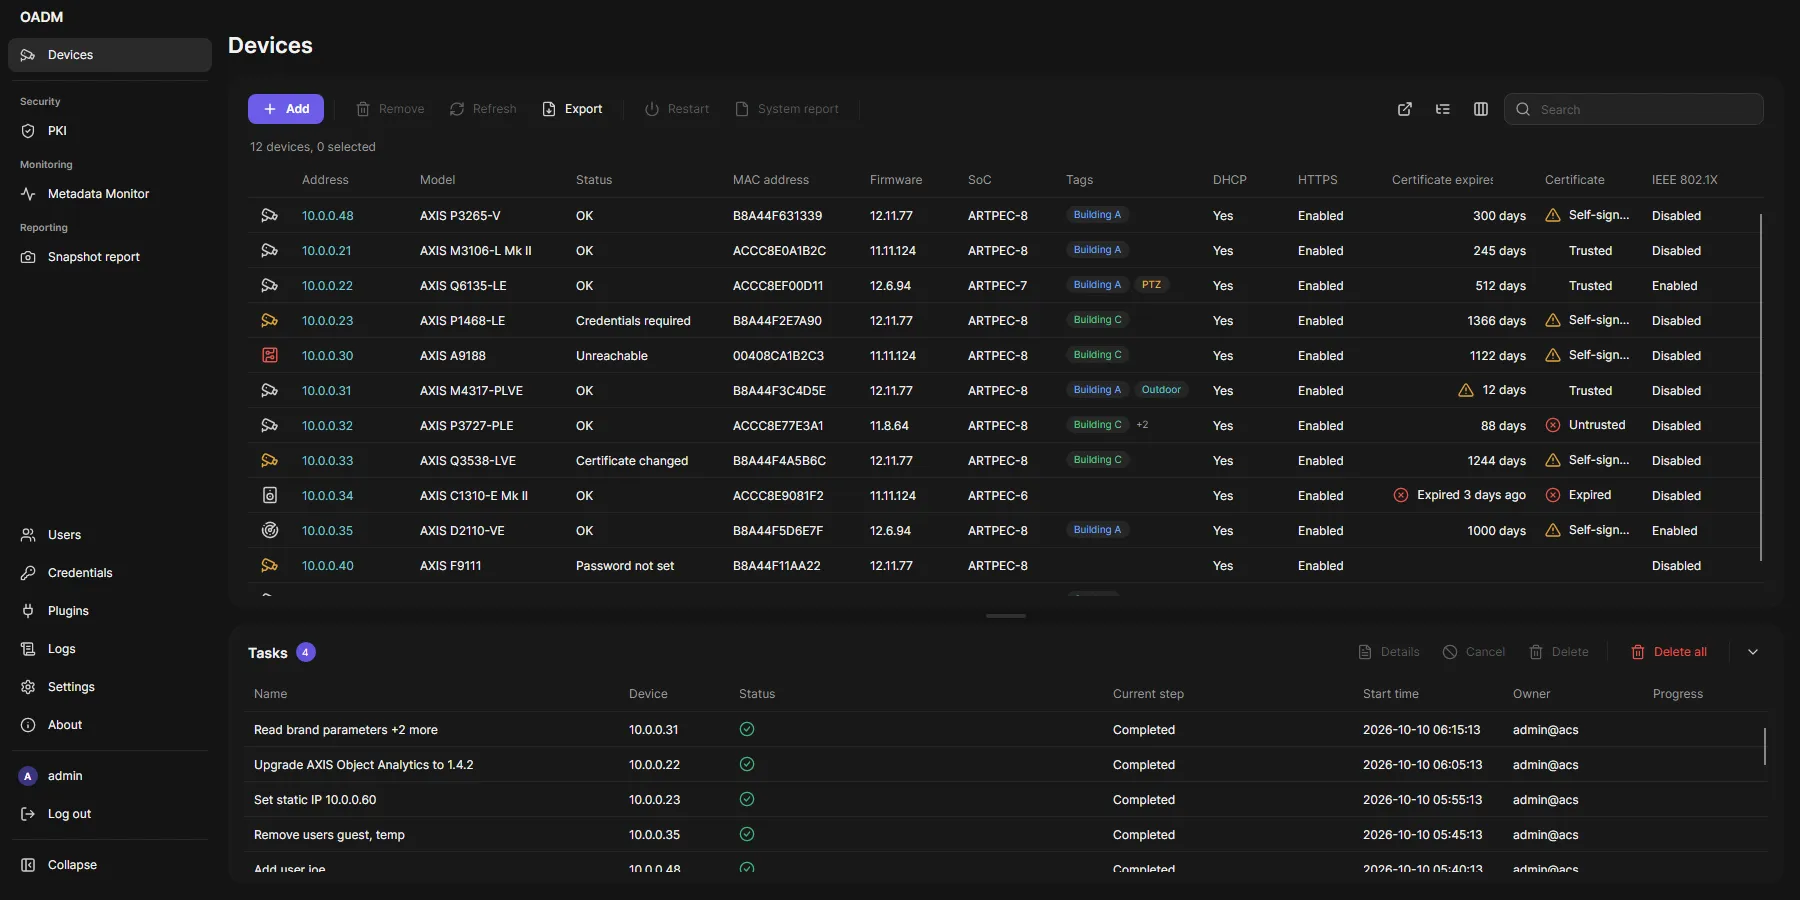Expand +2 tags on AXIS P3727-PLE row

[x=1142, y=425]
